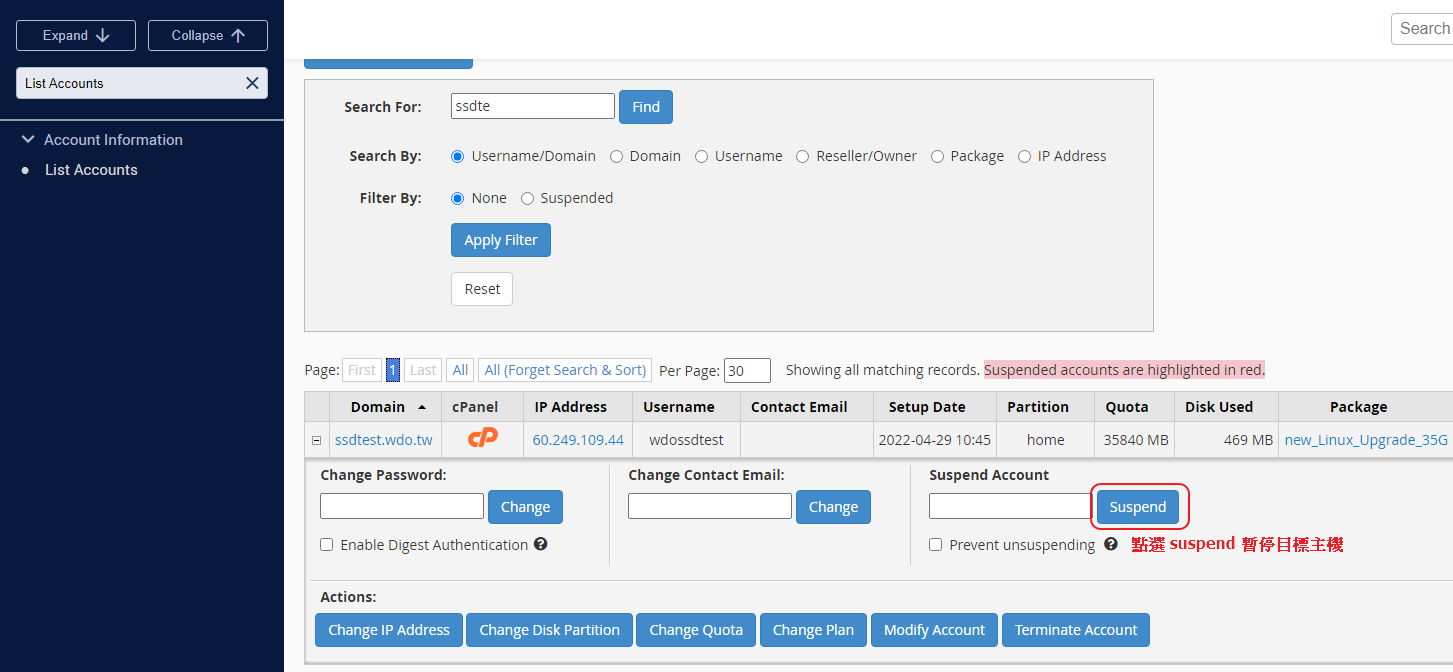Click the orange cPanel logo icon
The height and width of the screenshot is (672, 1453).
click(482, 439)
